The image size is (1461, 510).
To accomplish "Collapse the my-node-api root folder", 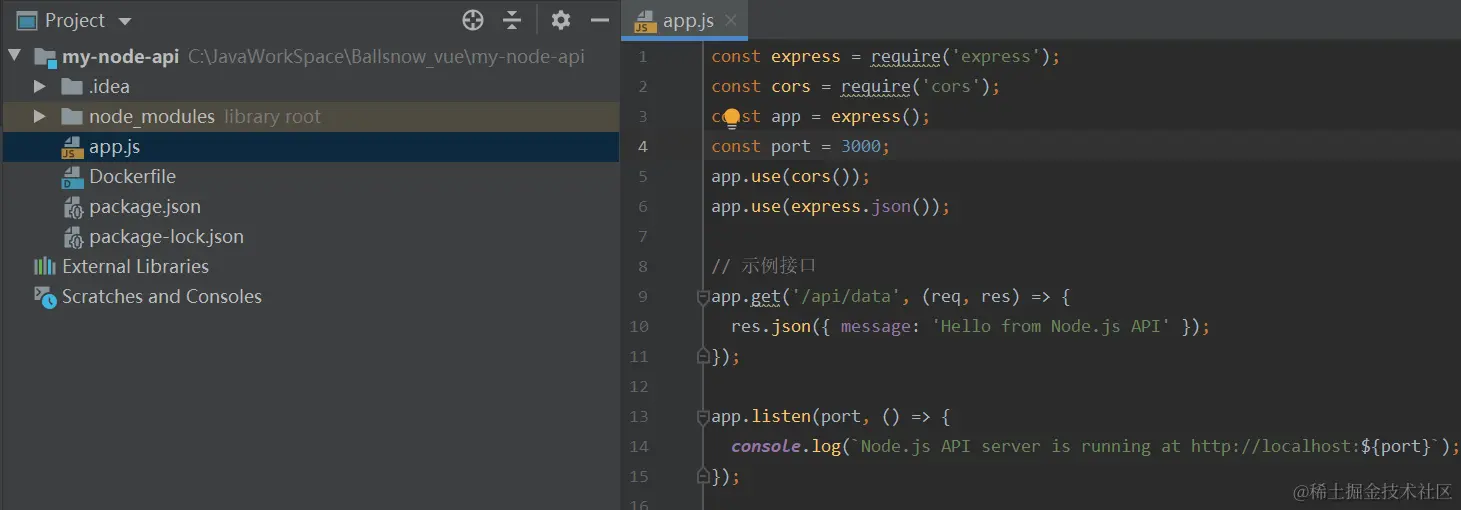I will click(x=15, y=57).
